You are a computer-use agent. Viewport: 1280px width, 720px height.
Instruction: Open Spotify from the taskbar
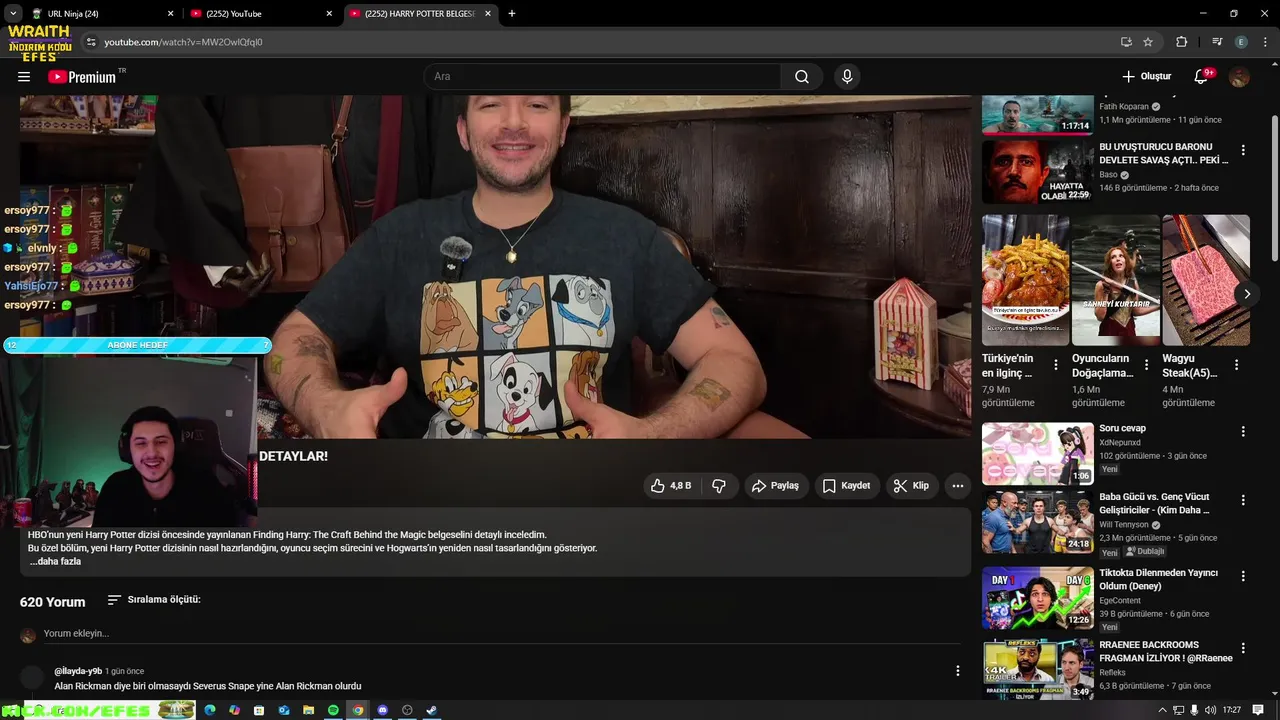pyautogui.click(x=333, y=710)
